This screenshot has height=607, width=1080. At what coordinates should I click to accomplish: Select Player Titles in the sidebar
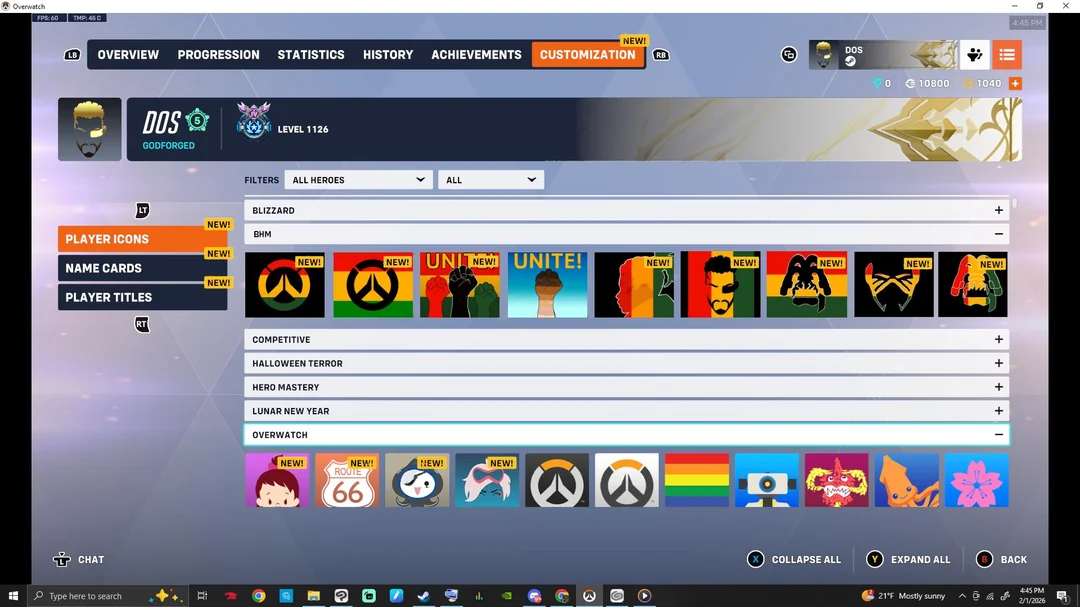[143, 297]
